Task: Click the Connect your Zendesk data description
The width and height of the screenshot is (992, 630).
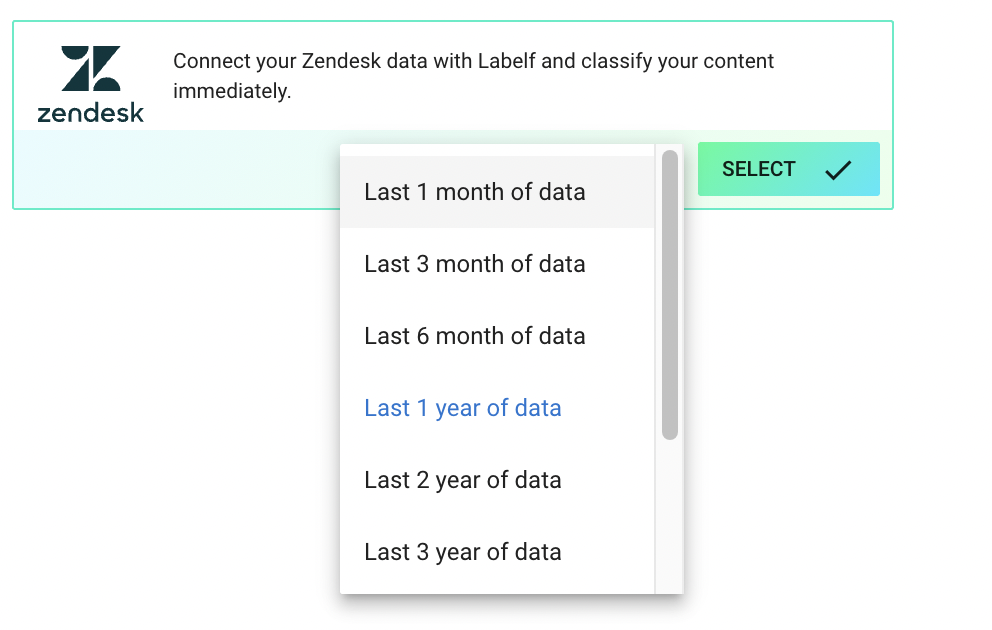Action: 473,76
